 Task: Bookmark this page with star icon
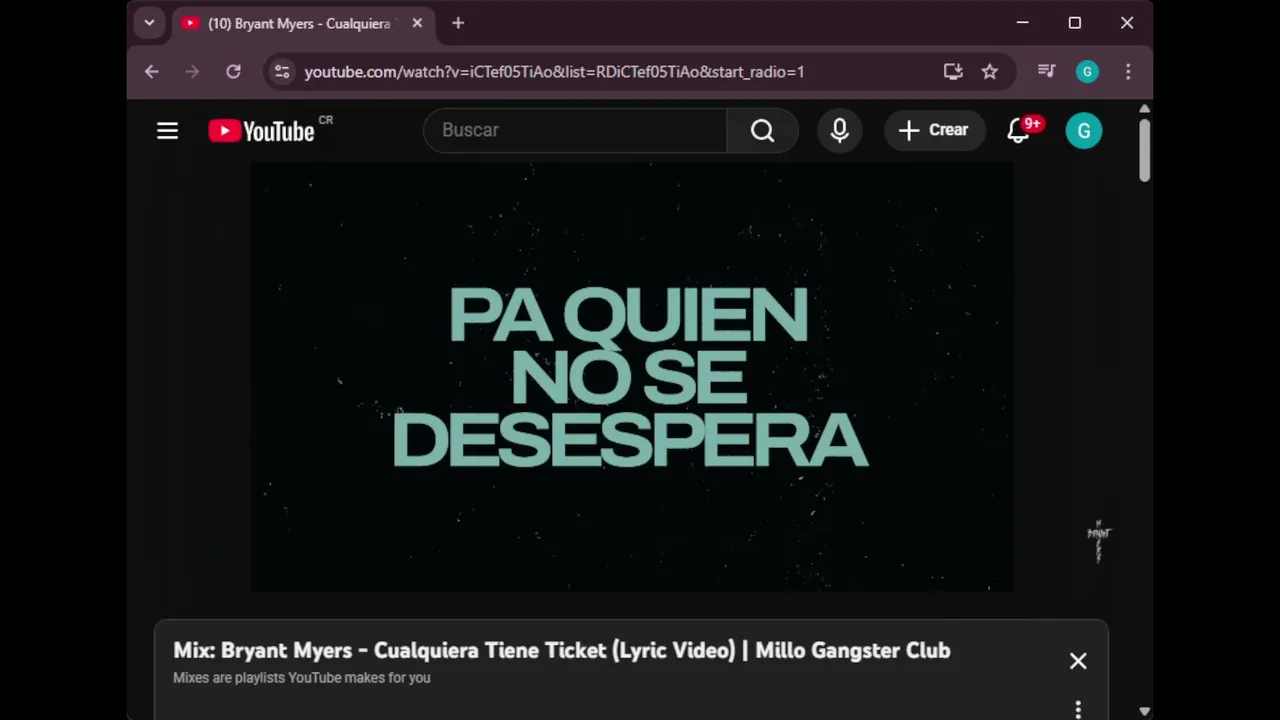coord(990,72)
